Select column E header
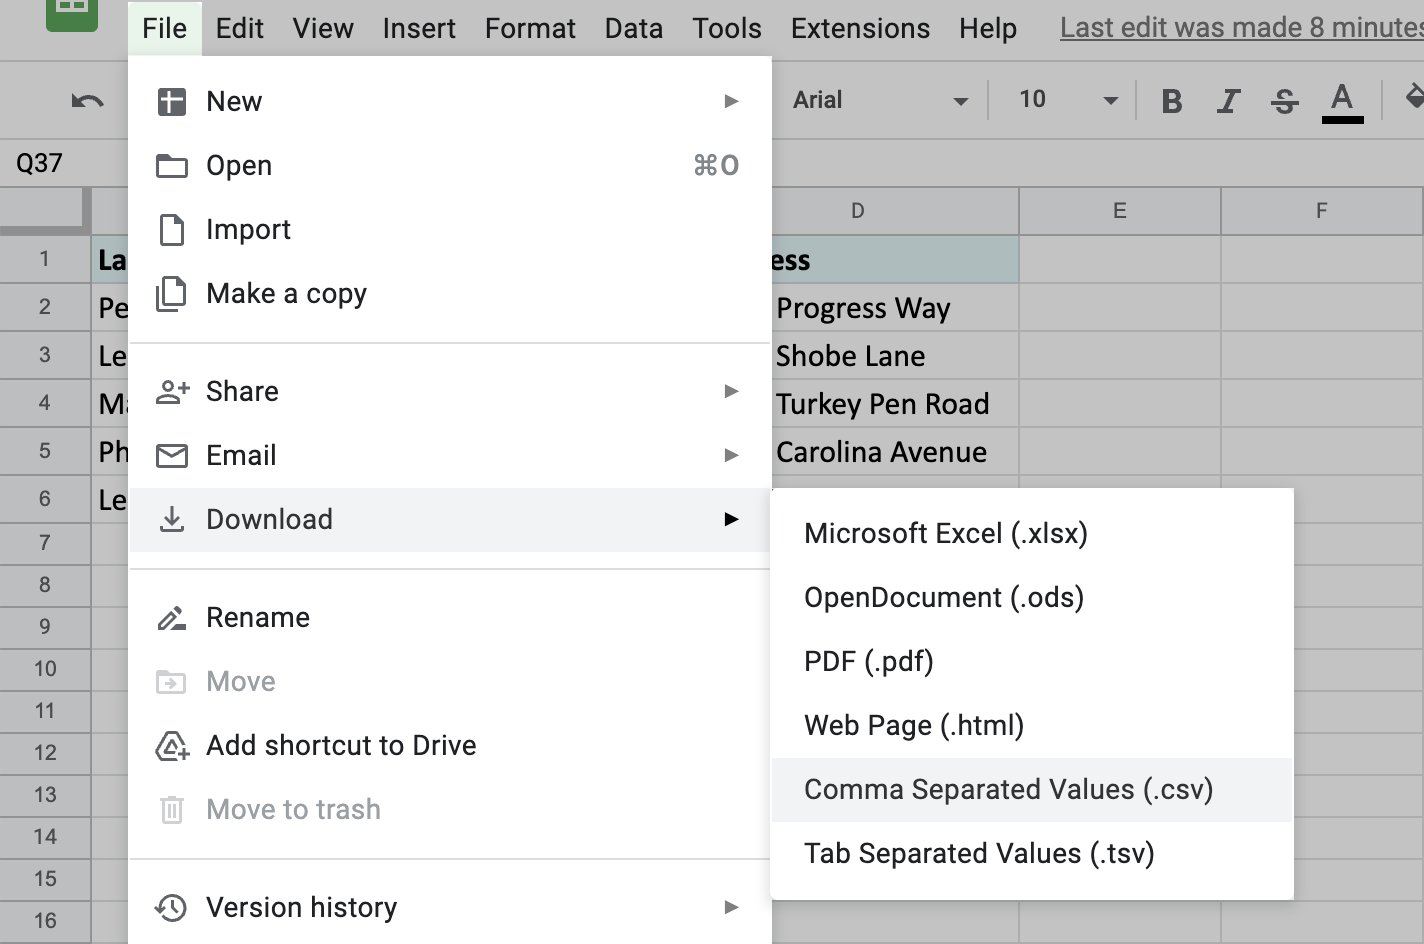This screenshot has height=944, width=1424. [1119, 210]
